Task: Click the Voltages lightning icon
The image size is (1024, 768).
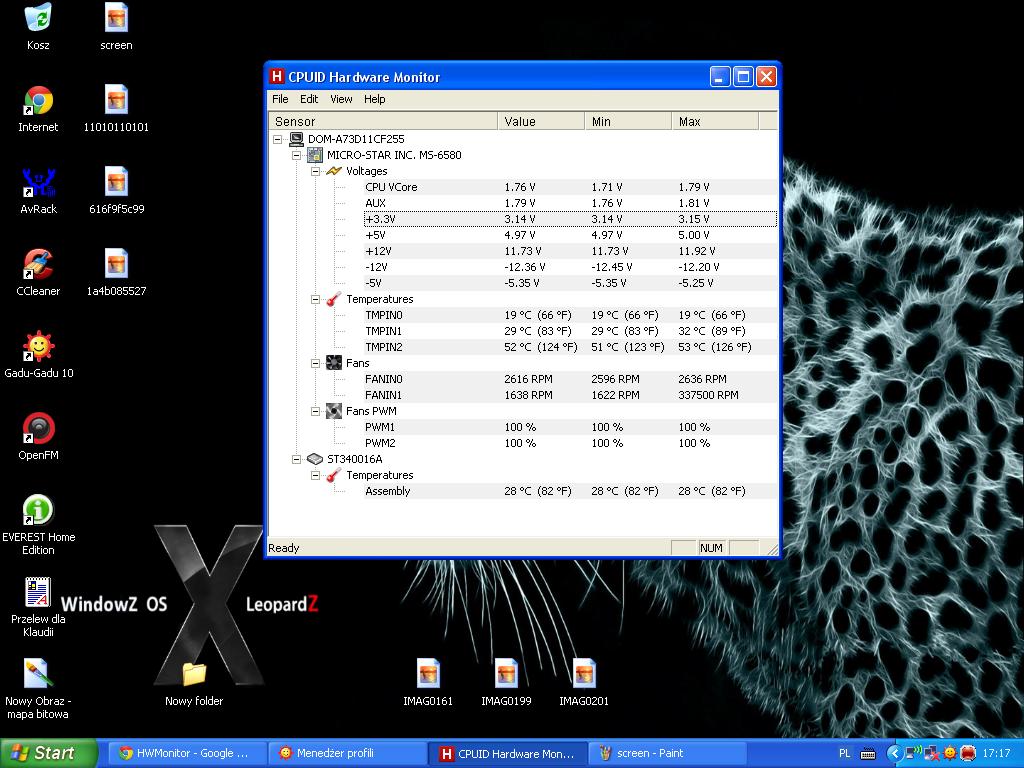Action: [x=334, y=171]
